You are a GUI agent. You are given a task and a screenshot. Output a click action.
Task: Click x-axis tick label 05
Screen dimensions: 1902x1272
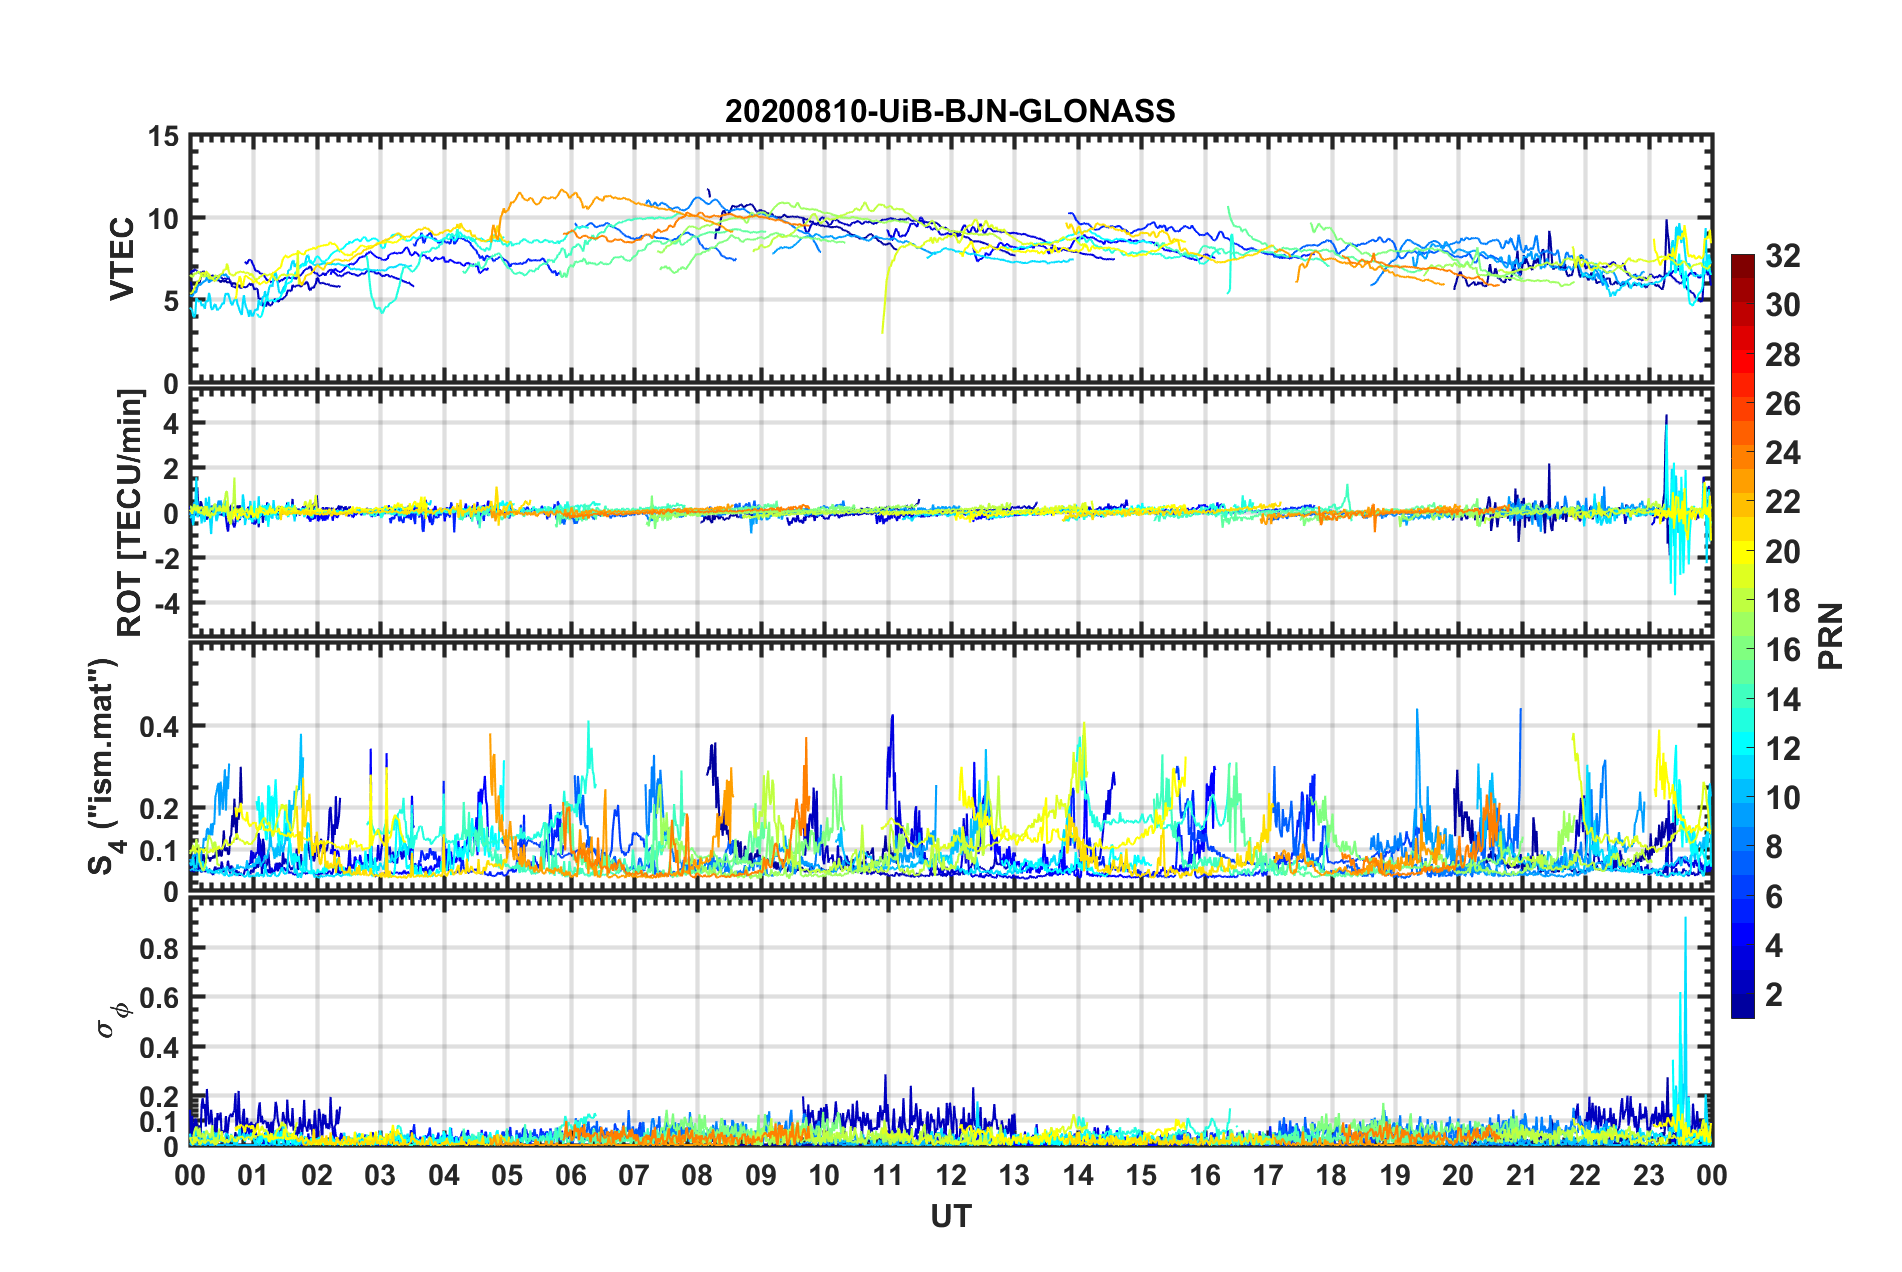pyautogui.click(x=507, y=1175)
